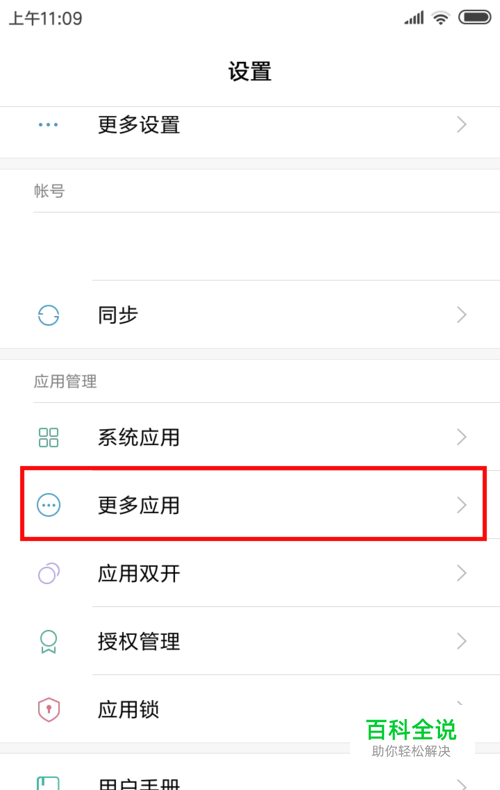Tap the book icon beside 用户手册

48,783
